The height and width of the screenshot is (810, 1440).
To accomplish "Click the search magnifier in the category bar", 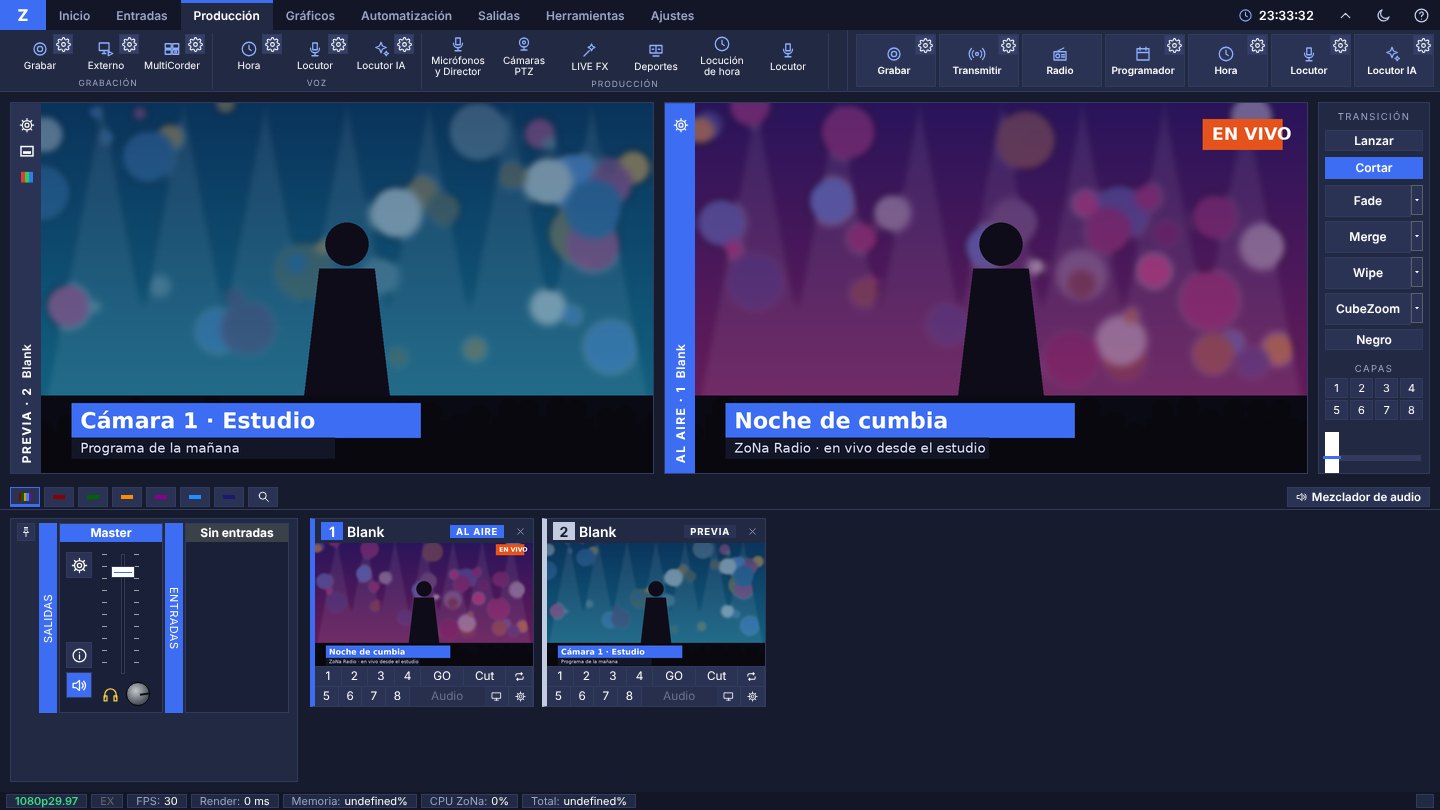I will (x=263, y=496).
